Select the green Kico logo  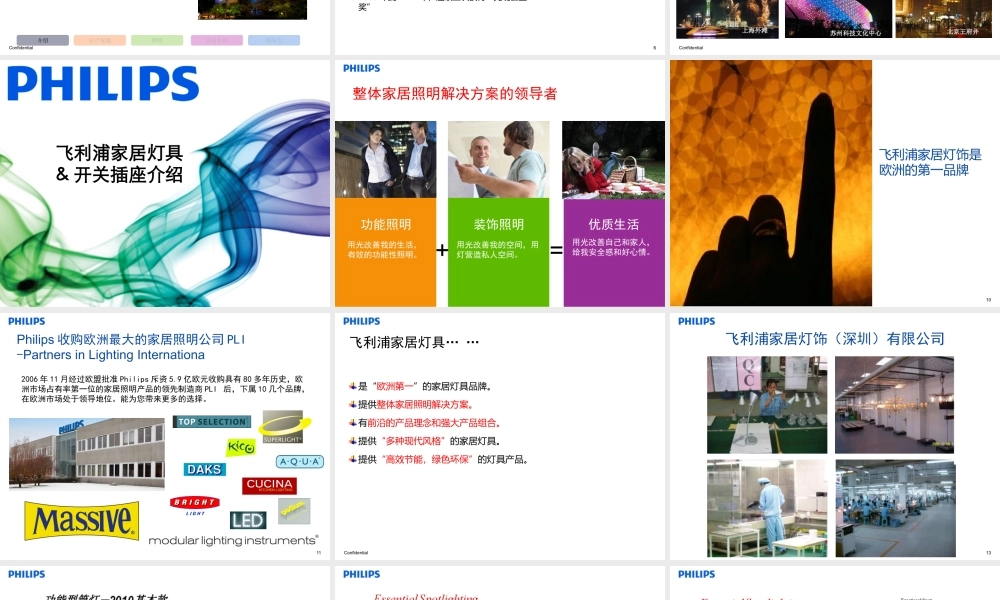(x=240, y=447)
